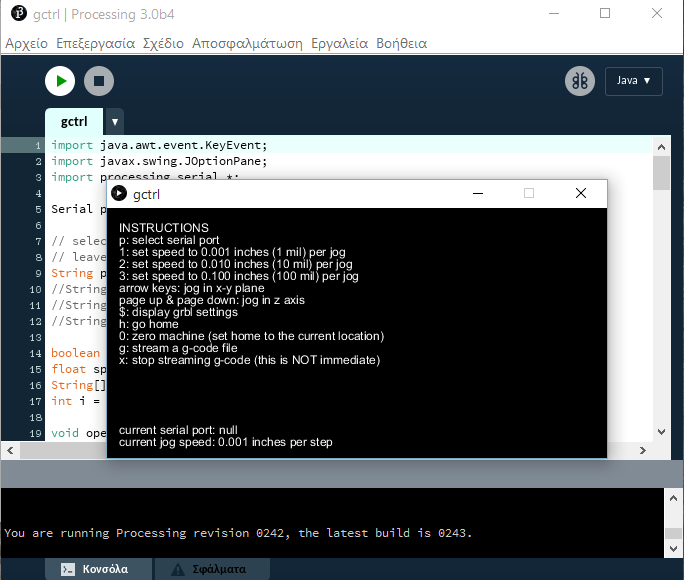Switch to the Κονσόλα tab

[99, 569]
